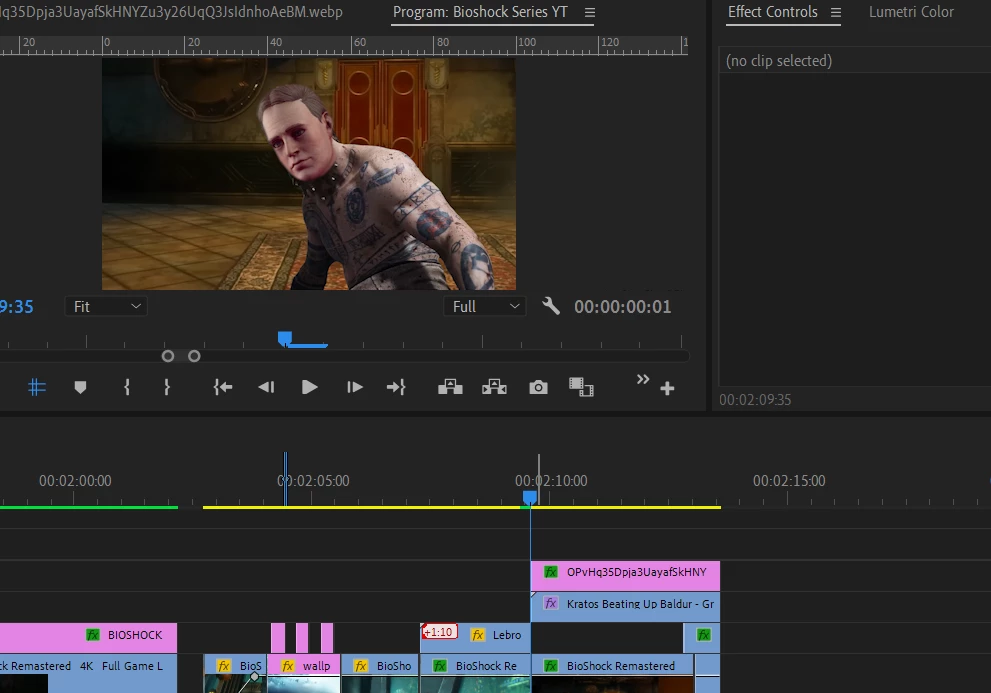Open the Fit zoom level dropdown
The height and width of the screenshot is (693, 991).
(106, 307)
